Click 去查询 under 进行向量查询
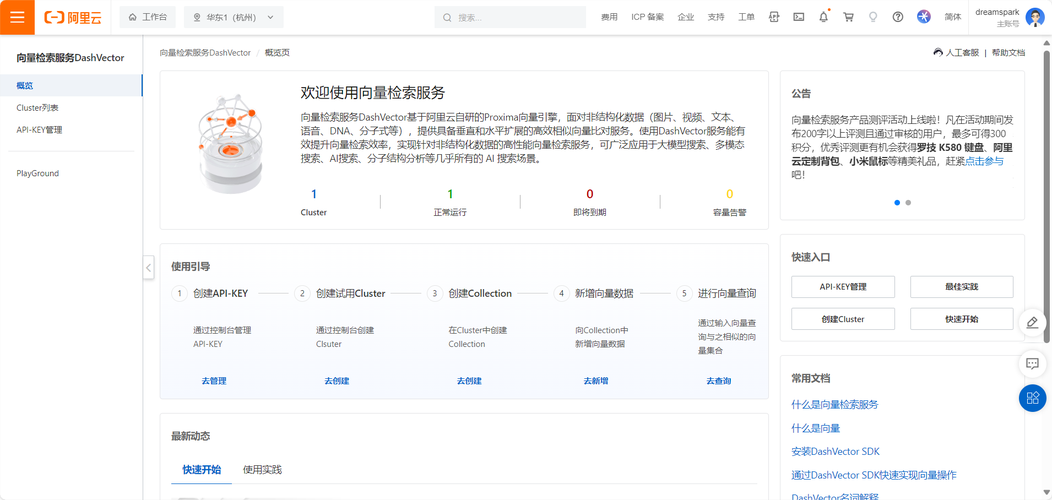The width and height of the screenshot is (1052, 500). pyautogui.click(x=719, y=381)
